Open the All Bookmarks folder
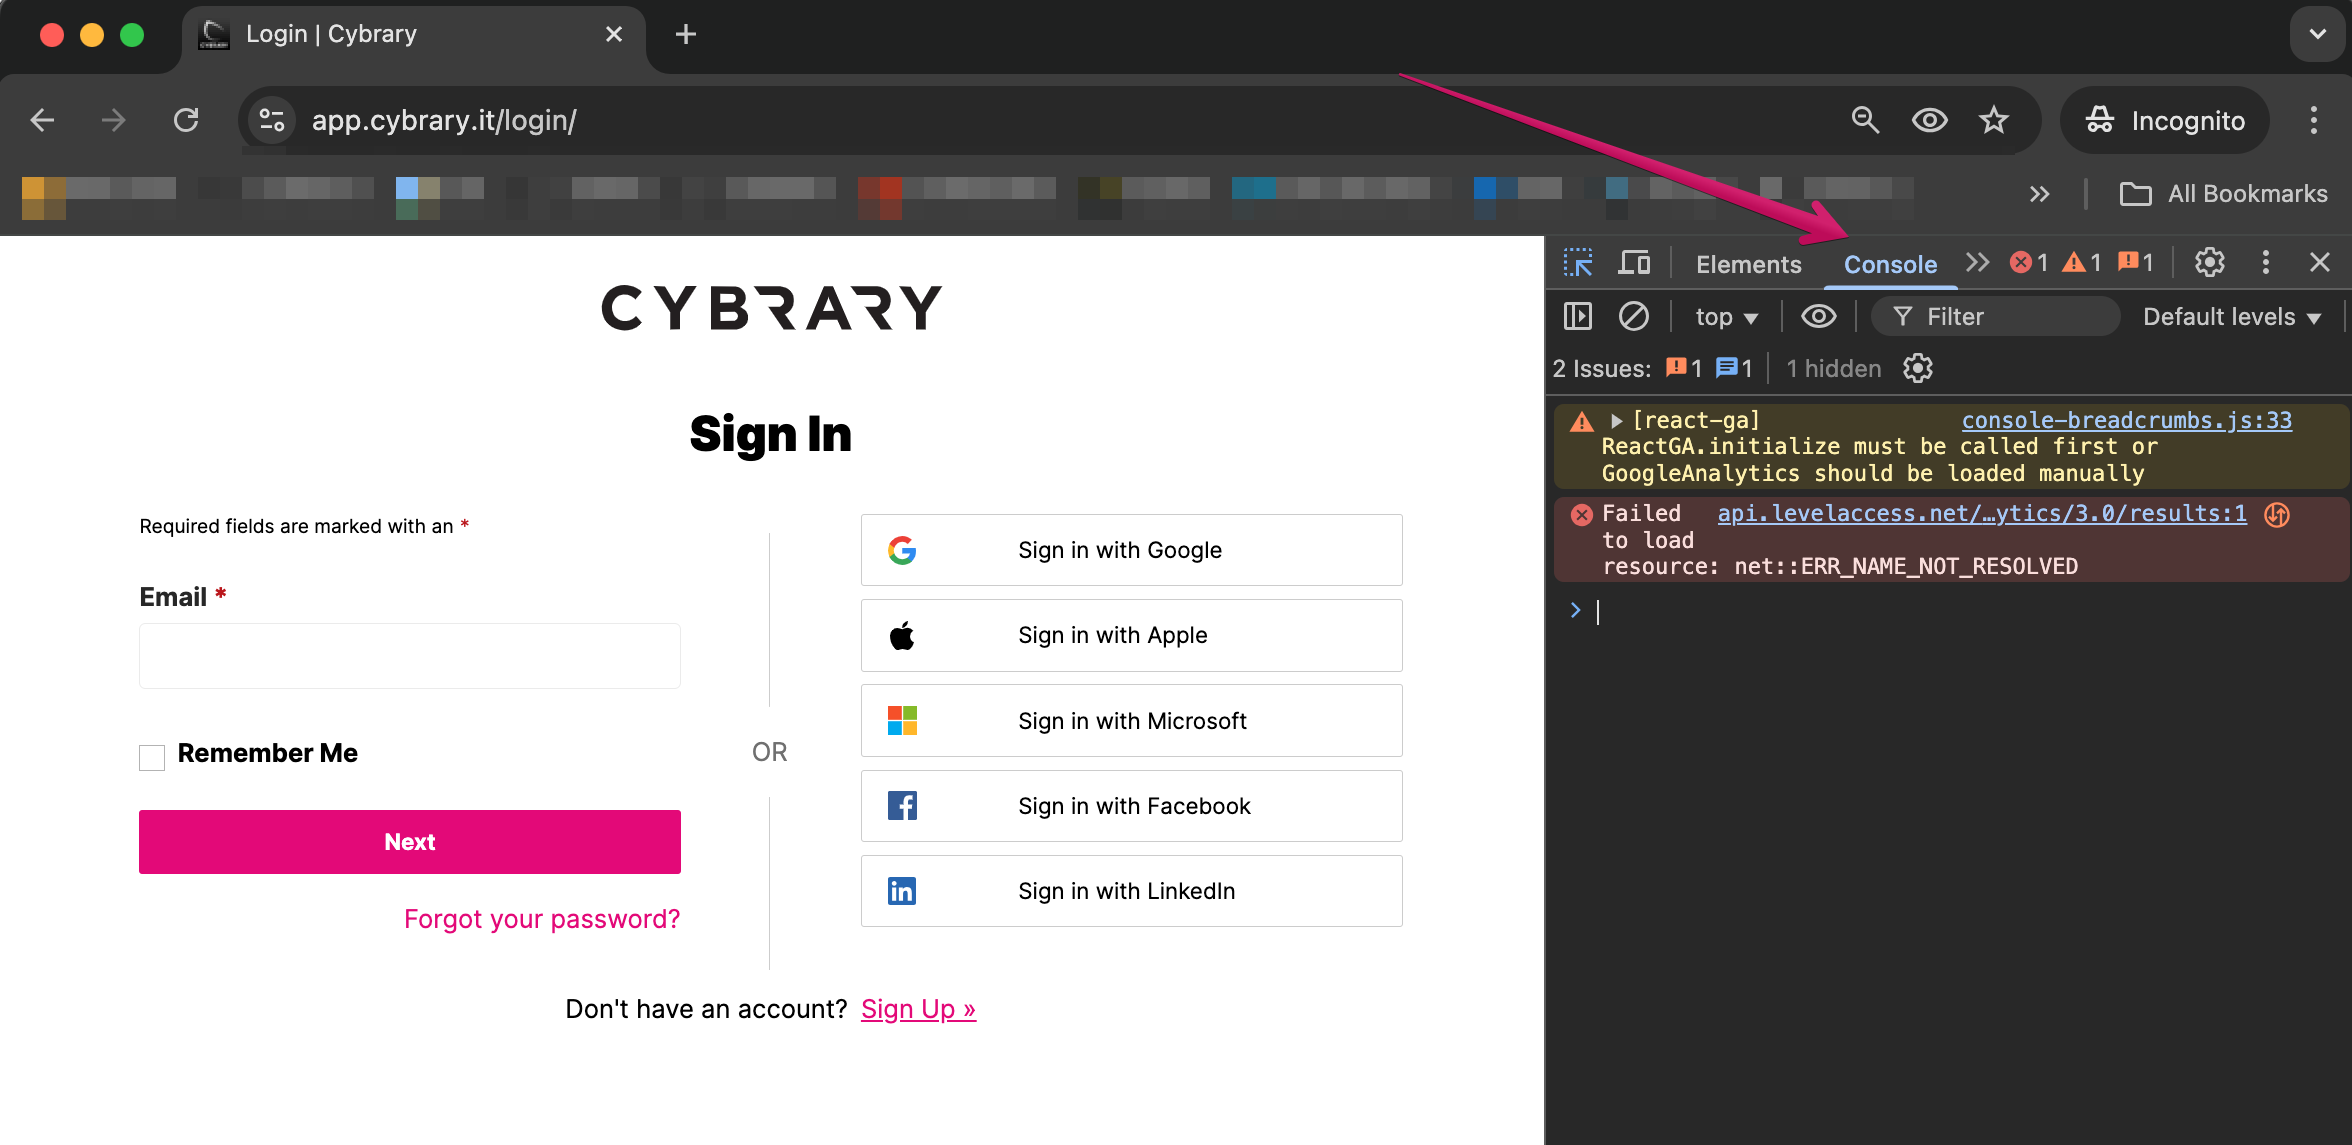The height and width of the screenshot is (1145, 2352). (2223, 194)
